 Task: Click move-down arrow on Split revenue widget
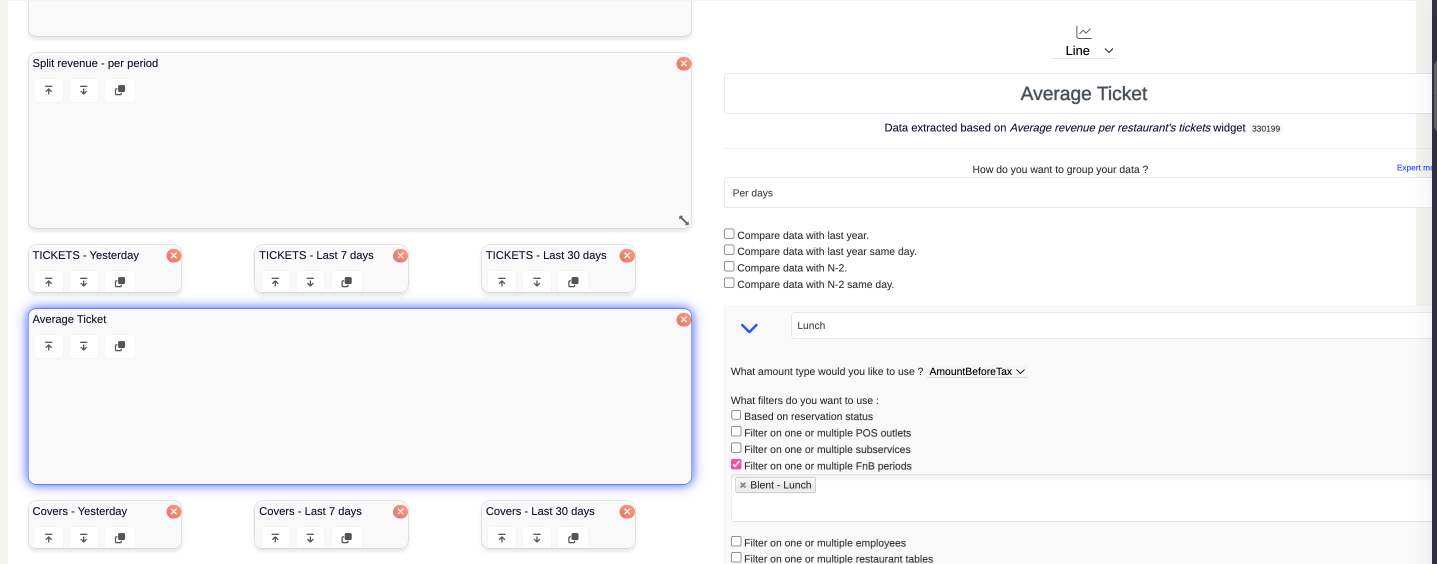click(x=84, y=90)
